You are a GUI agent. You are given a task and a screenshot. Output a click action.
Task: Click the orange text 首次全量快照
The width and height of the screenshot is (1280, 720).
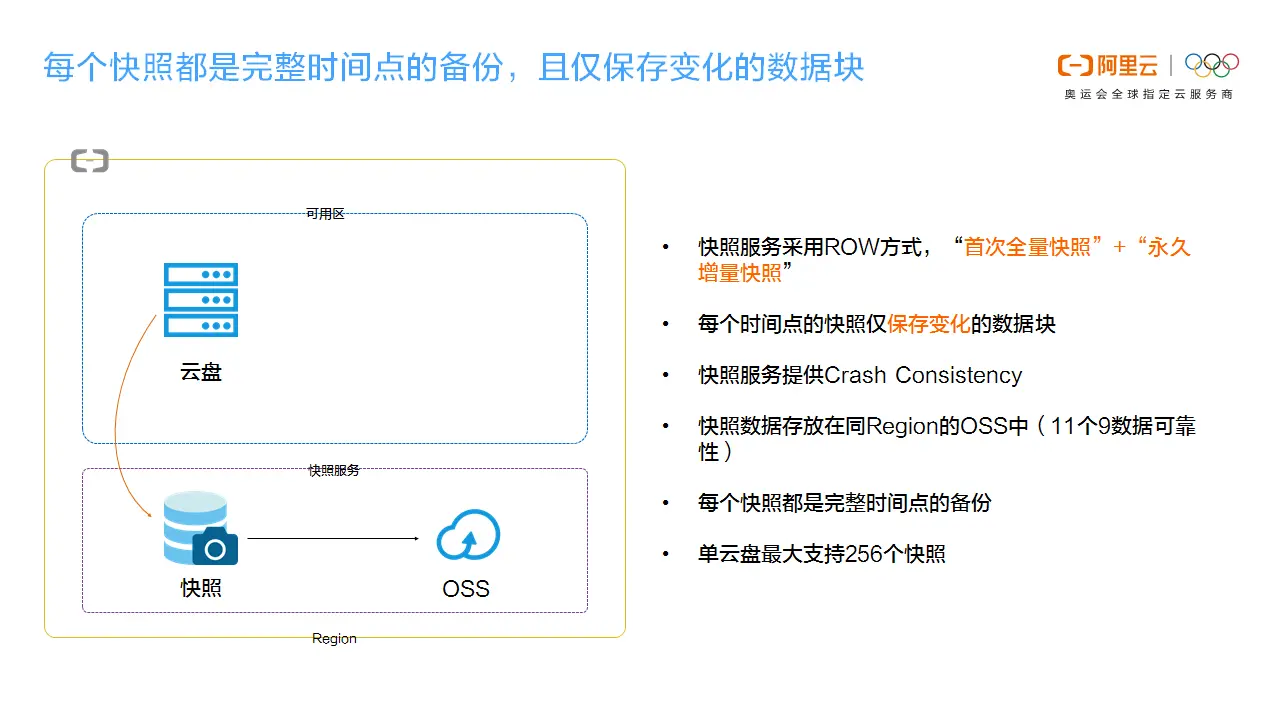(x=1027, y=247)
